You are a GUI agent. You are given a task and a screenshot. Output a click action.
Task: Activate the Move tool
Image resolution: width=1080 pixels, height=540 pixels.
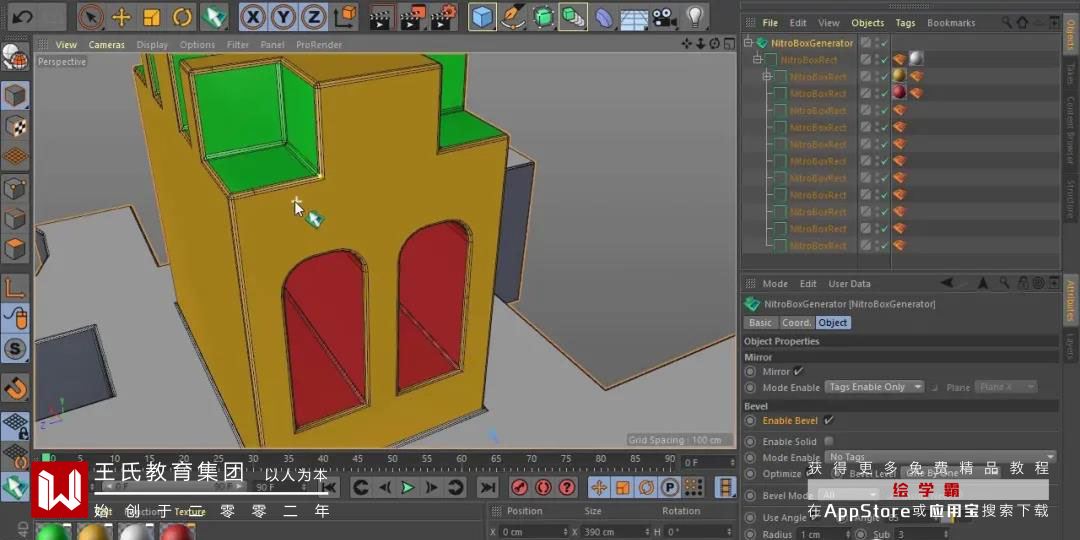[x=121, y=17]
